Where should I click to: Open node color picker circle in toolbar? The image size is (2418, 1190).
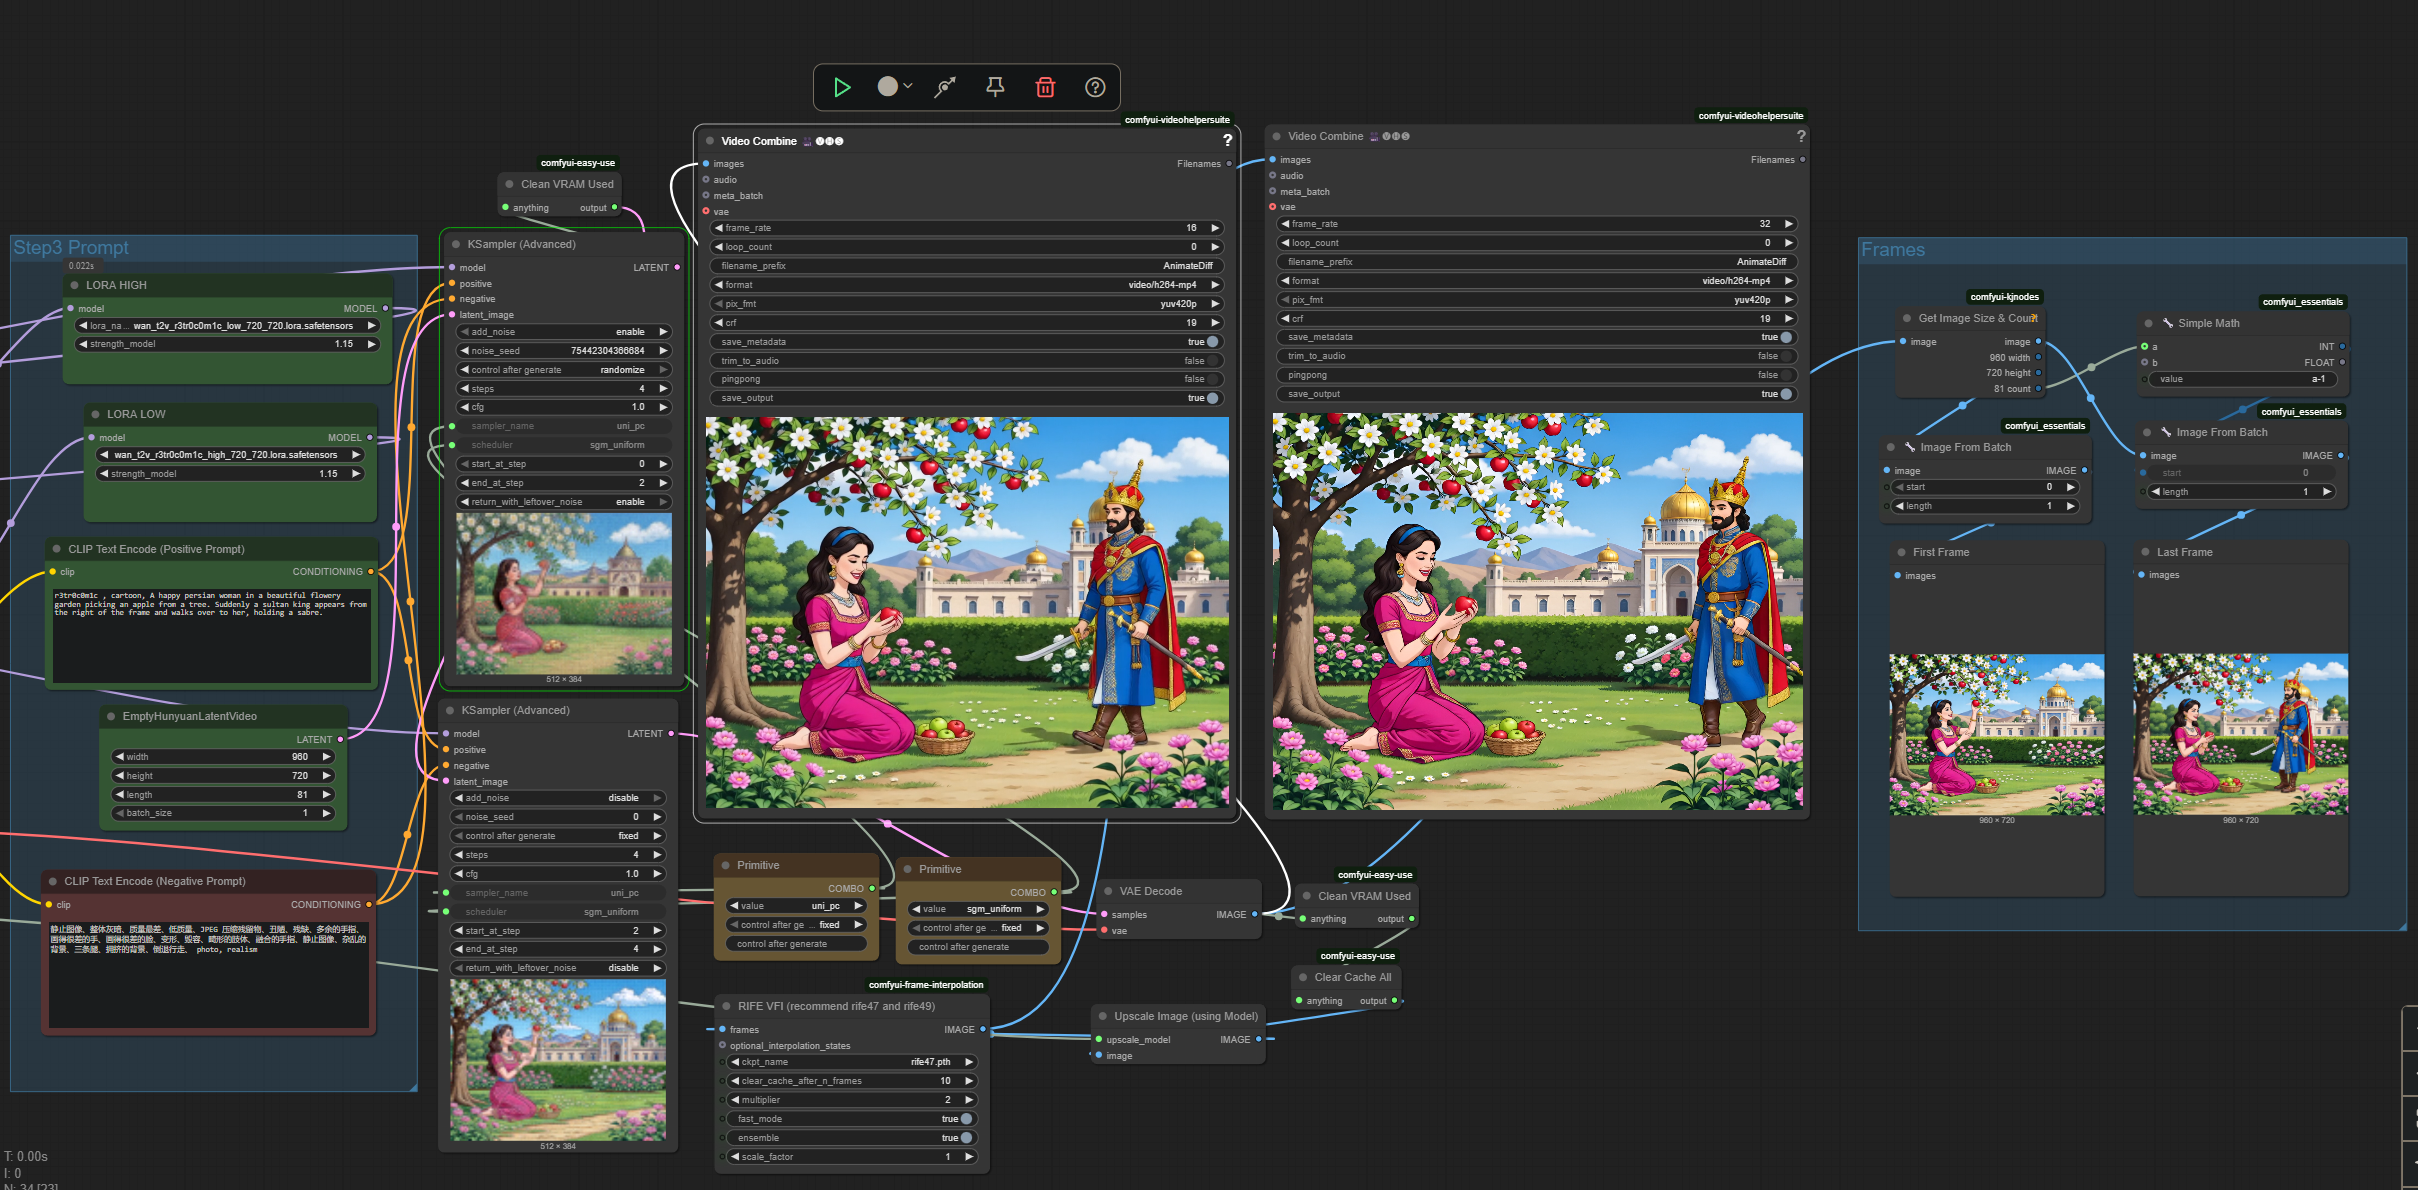(x=888, y=87)
